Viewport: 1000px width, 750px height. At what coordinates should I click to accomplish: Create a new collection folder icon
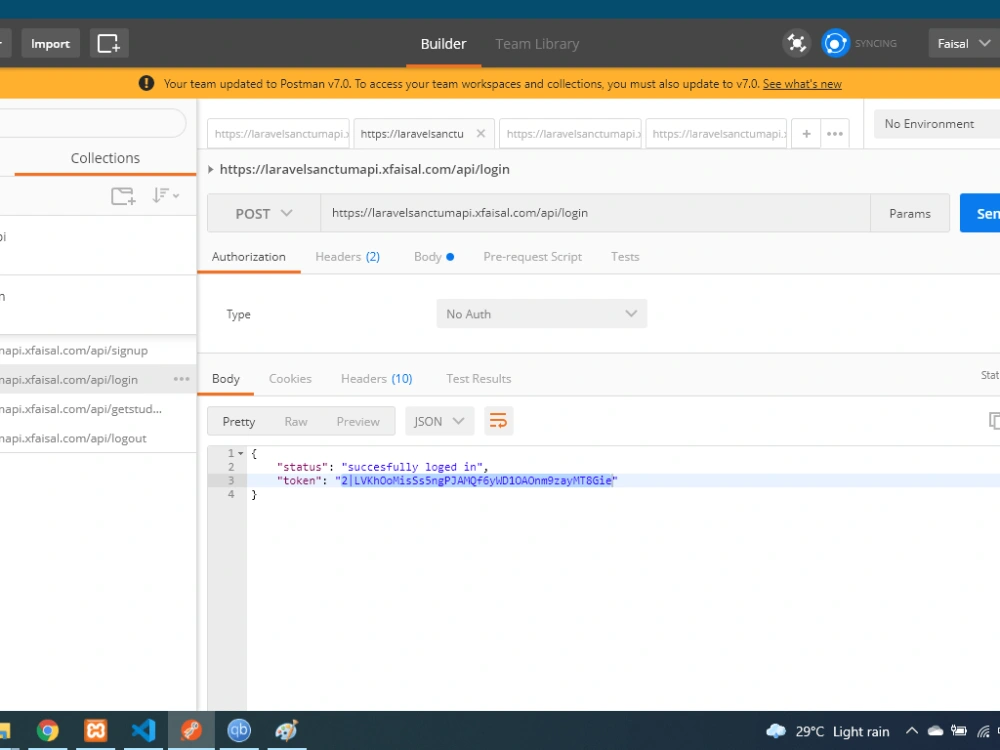123,195
